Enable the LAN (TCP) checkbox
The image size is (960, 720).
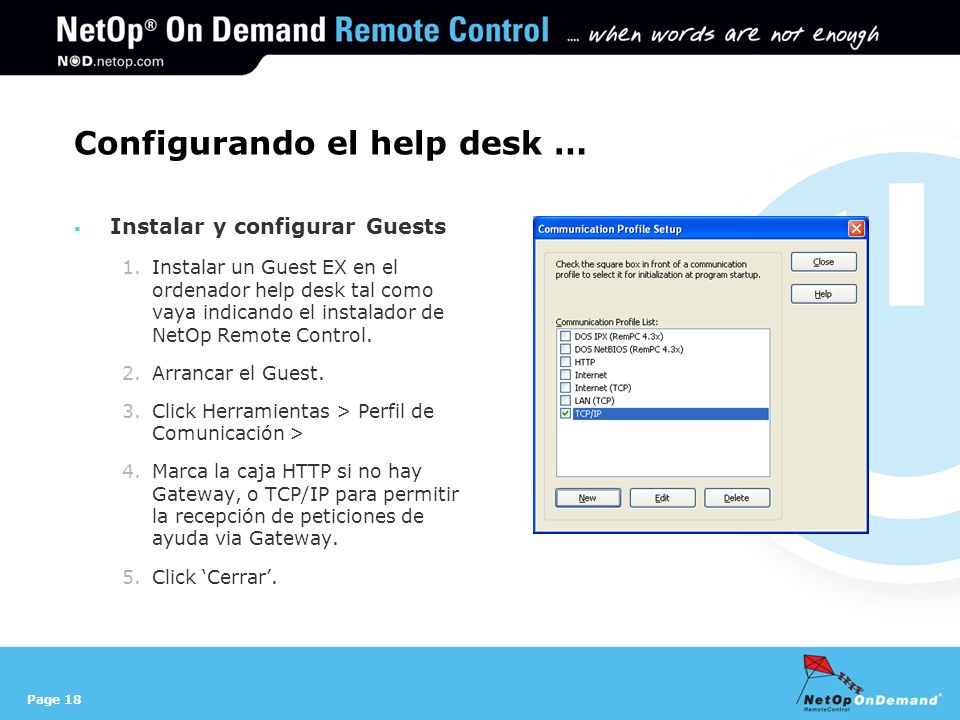point(565,400)
